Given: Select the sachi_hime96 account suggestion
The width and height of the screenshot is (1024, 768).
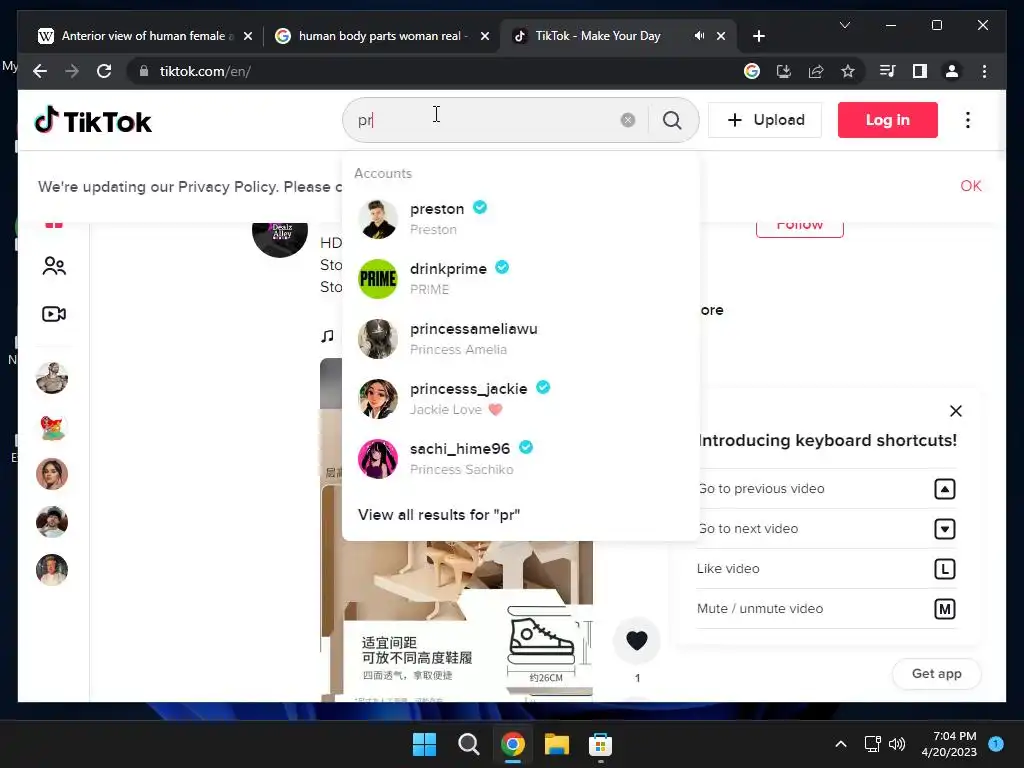Looking at the screenshot, I should coord(520,458).
